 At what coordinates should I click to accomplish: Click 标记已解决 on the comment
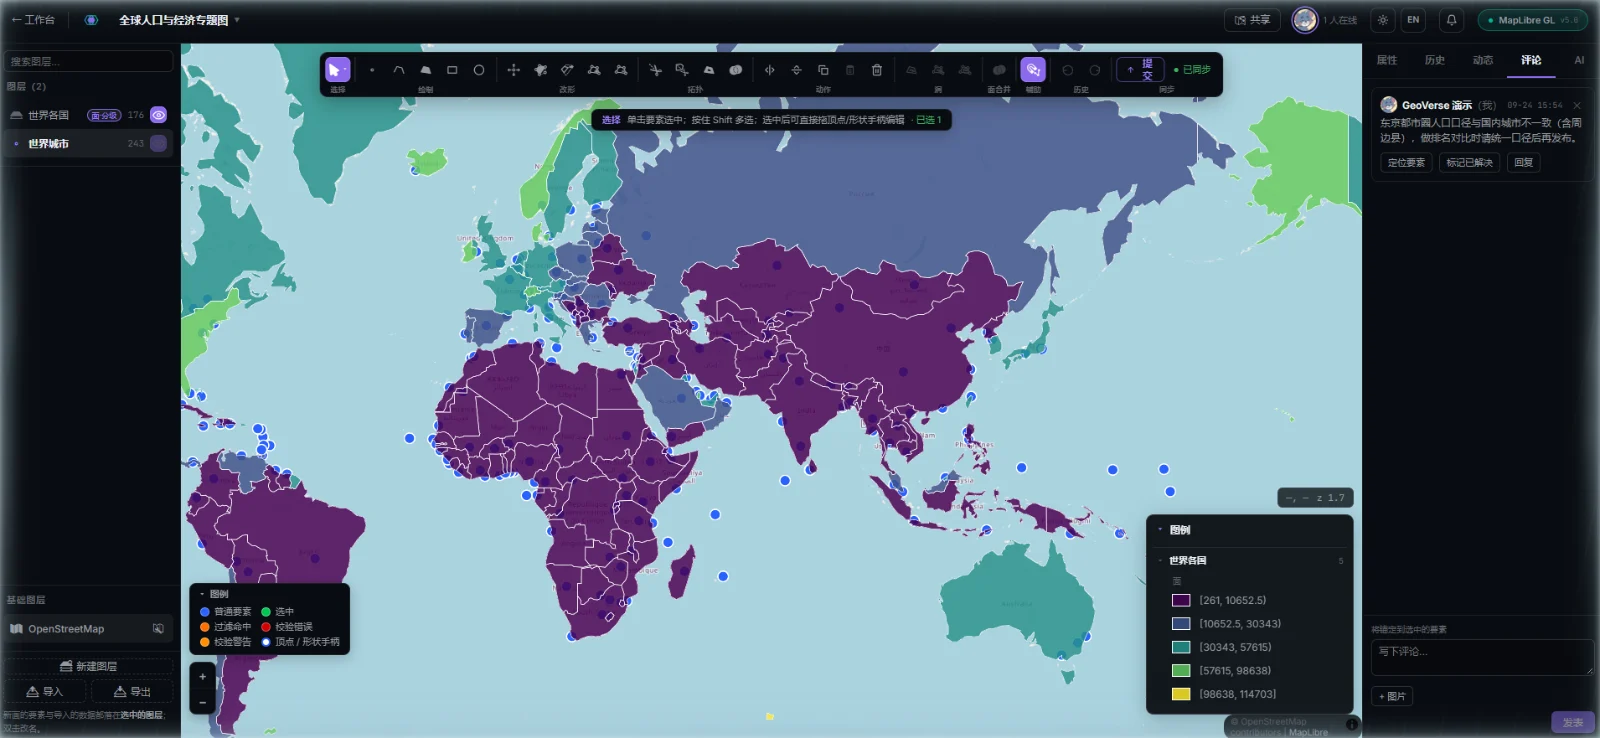pos(1469,163)
